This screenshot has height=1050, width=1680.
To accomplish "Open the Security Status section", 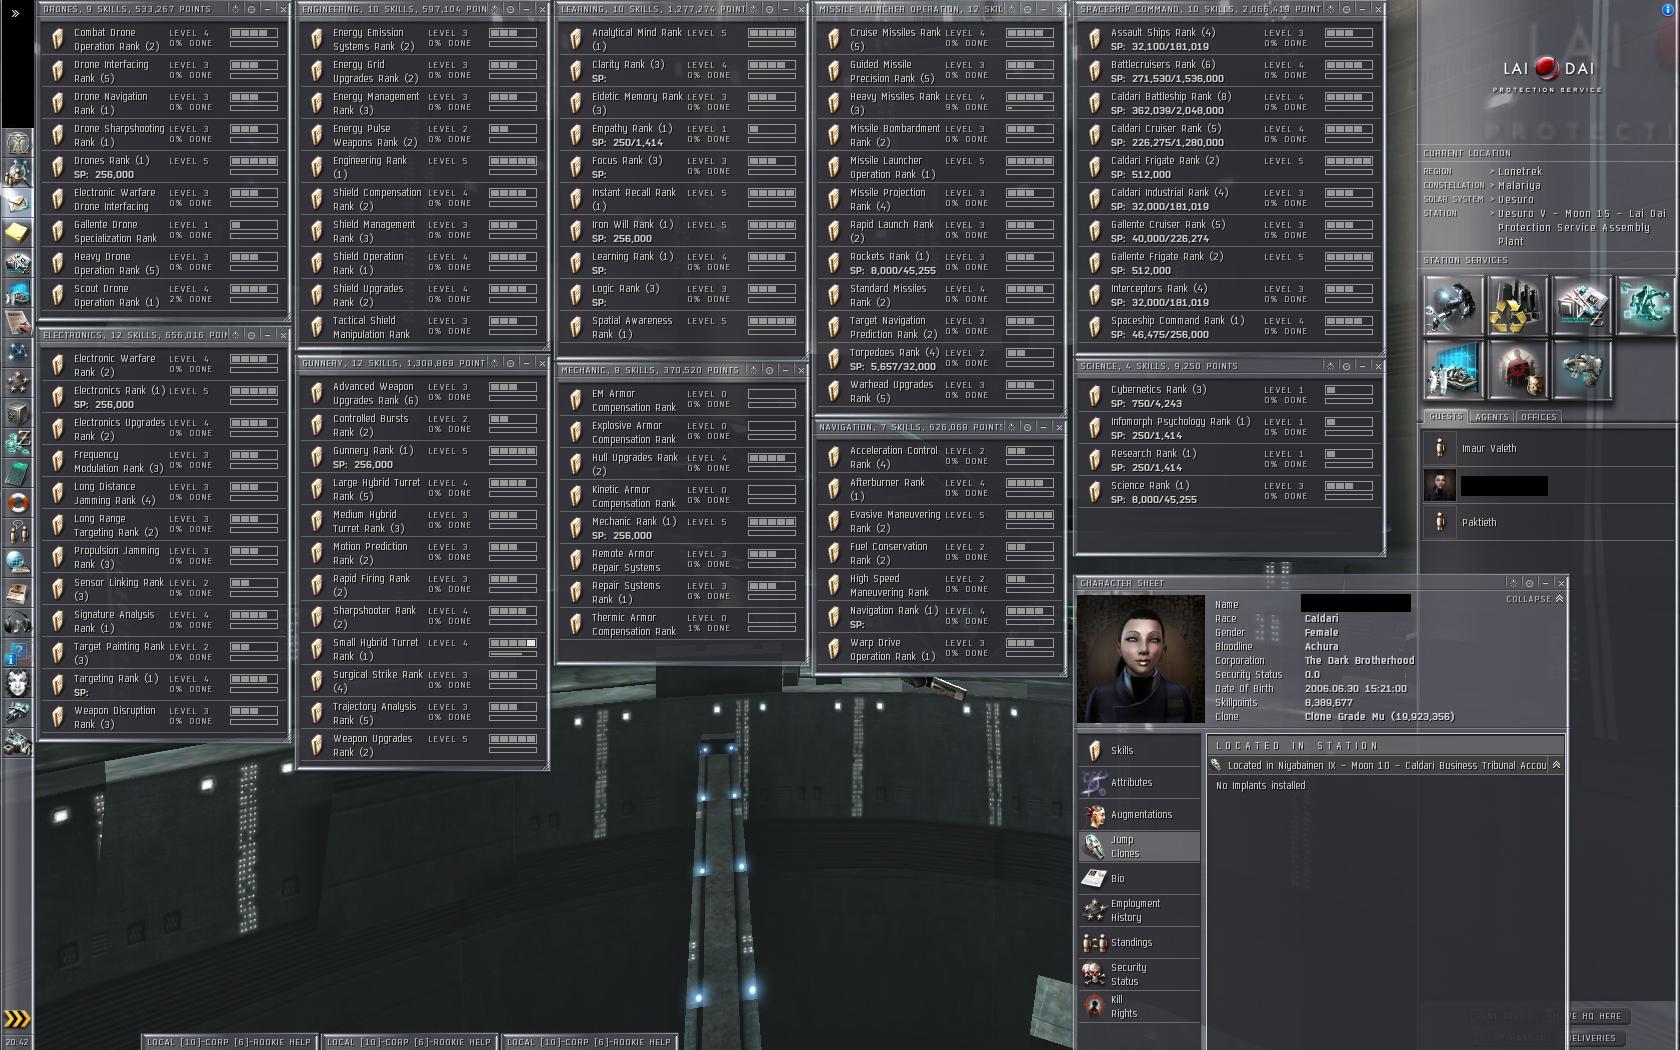I will [1140, 974].
